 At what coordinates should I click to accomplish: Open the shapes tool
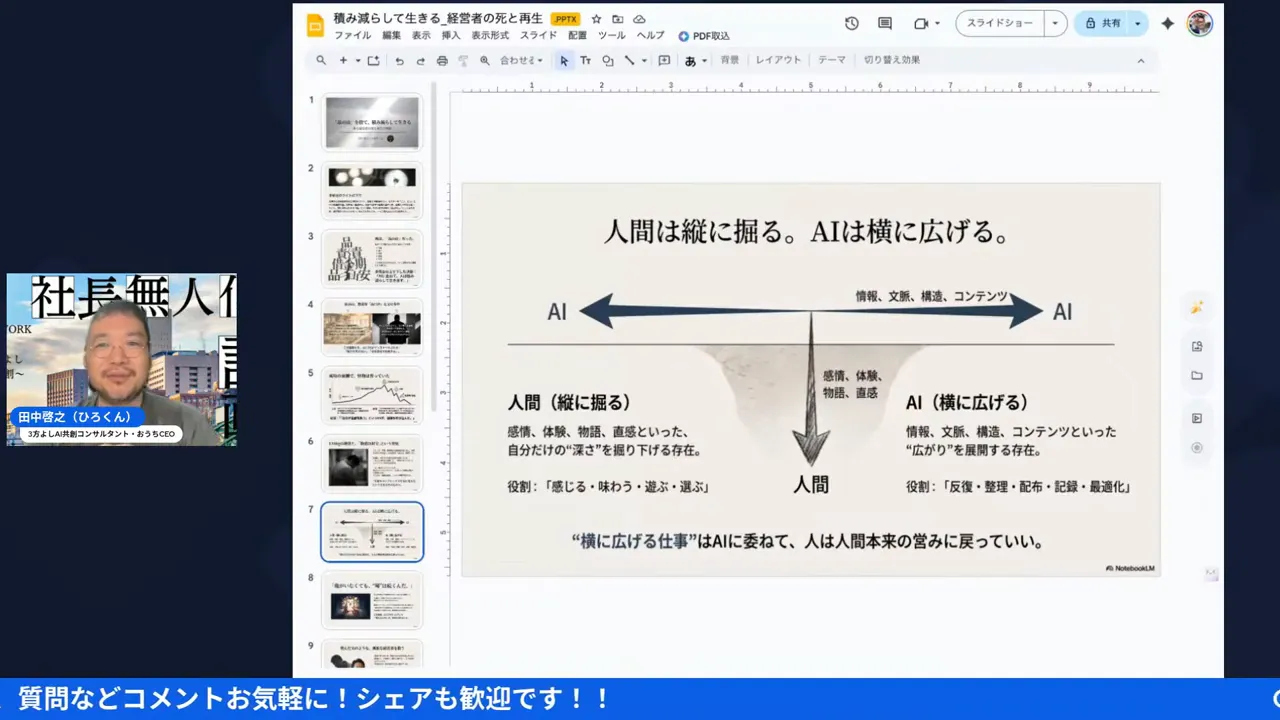tap(608, 60)
